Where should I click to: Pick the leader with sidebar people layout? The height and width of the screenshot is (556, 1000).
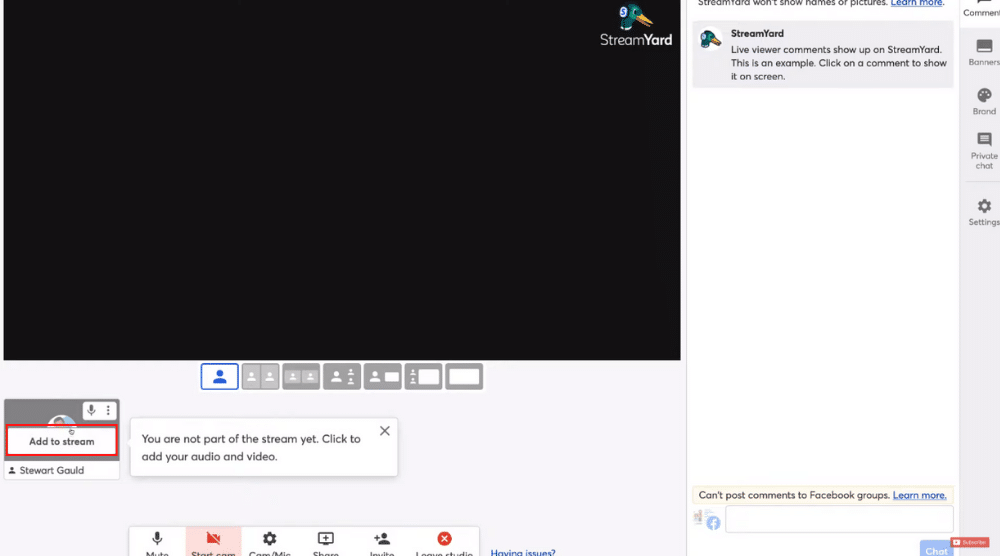click(x=342, y=377)
